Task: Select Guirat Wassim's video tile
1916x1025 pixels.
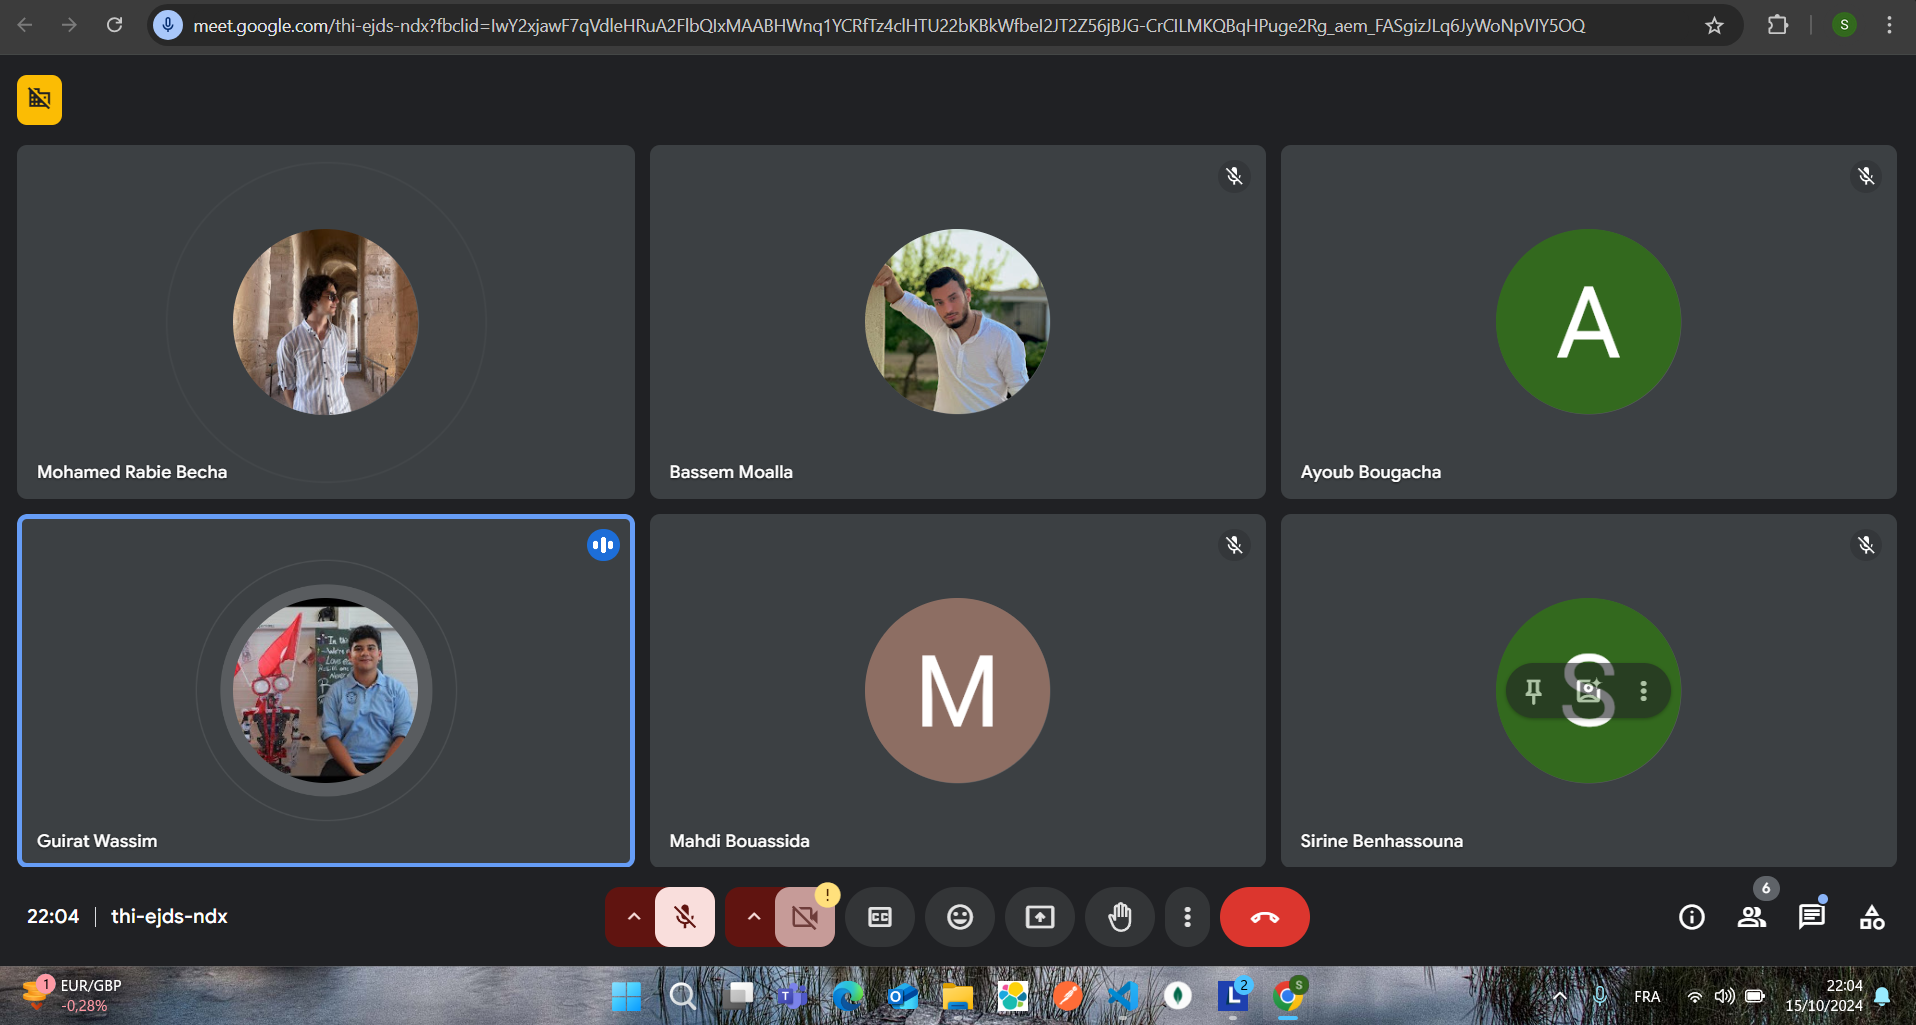Action: (326, 690)
